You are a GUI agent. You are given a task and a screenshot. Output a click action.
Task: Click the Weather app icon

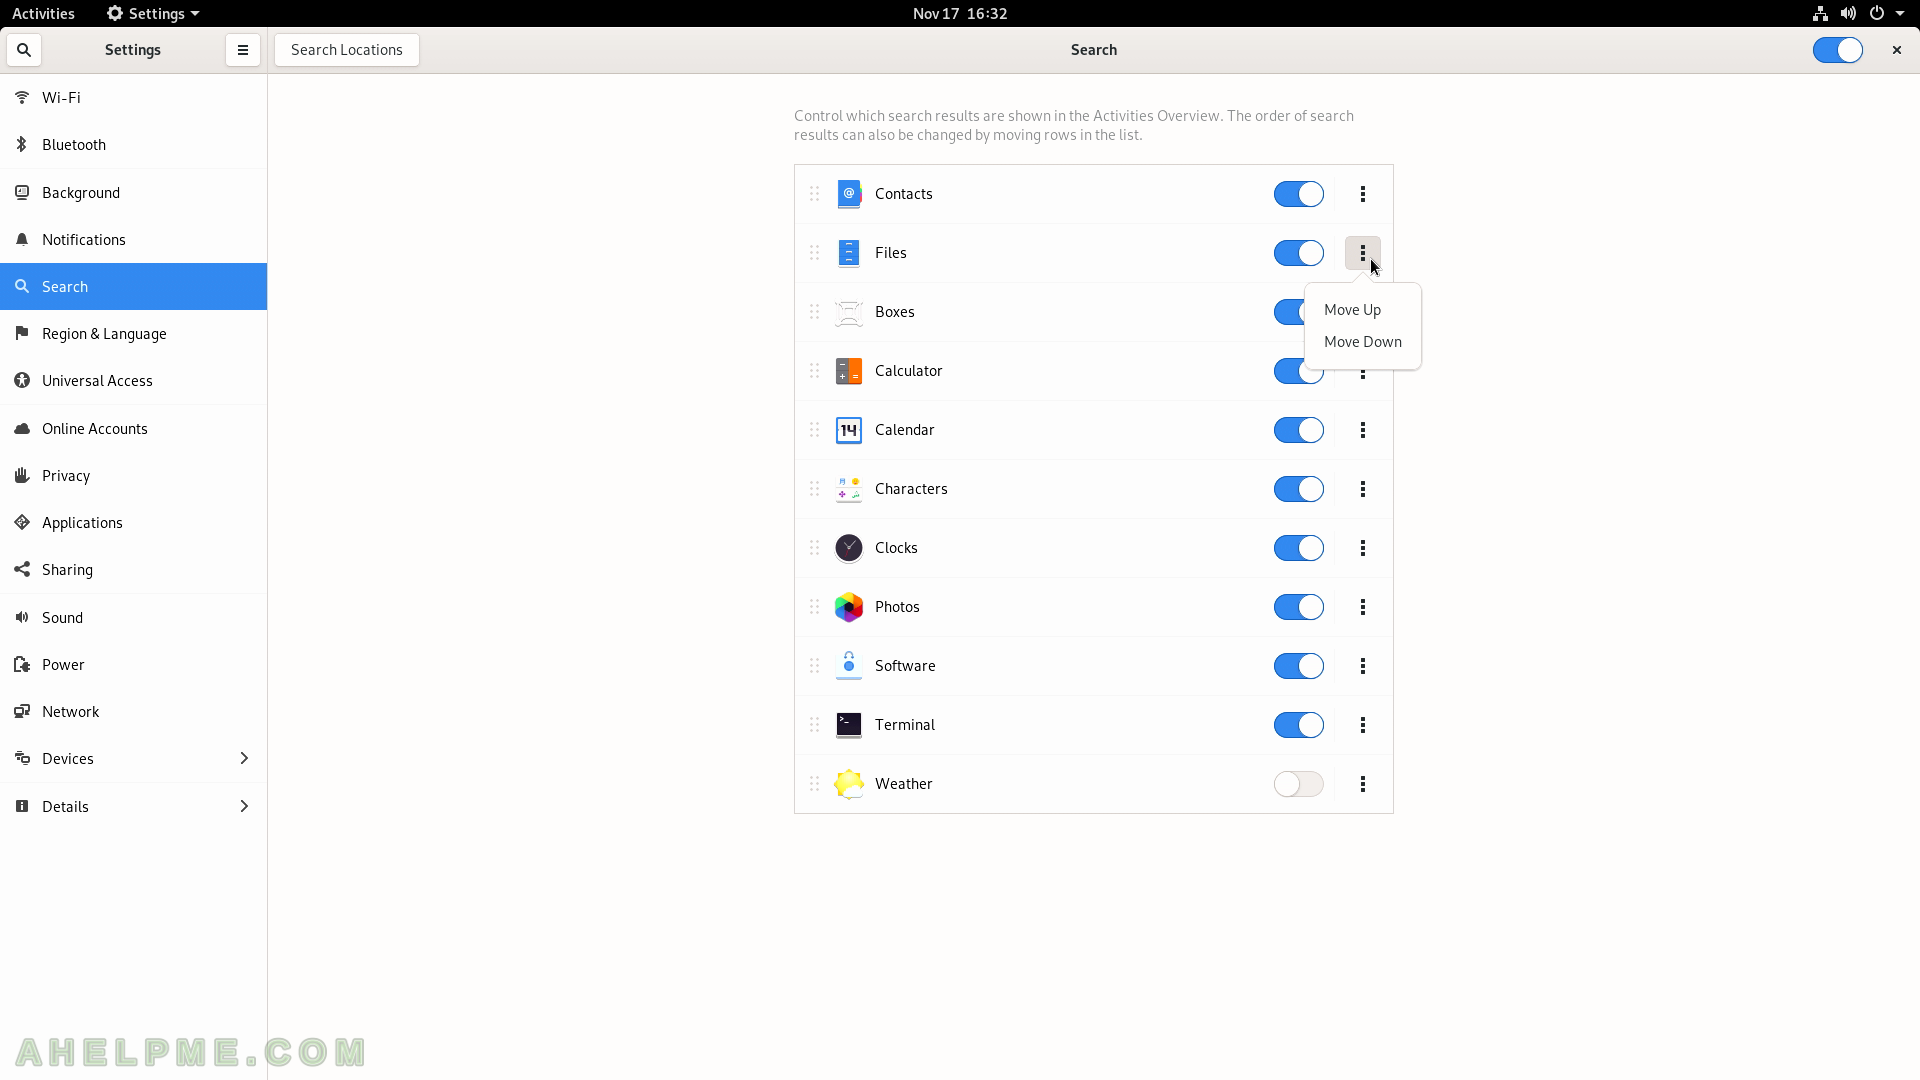click(x=849, y=784)
